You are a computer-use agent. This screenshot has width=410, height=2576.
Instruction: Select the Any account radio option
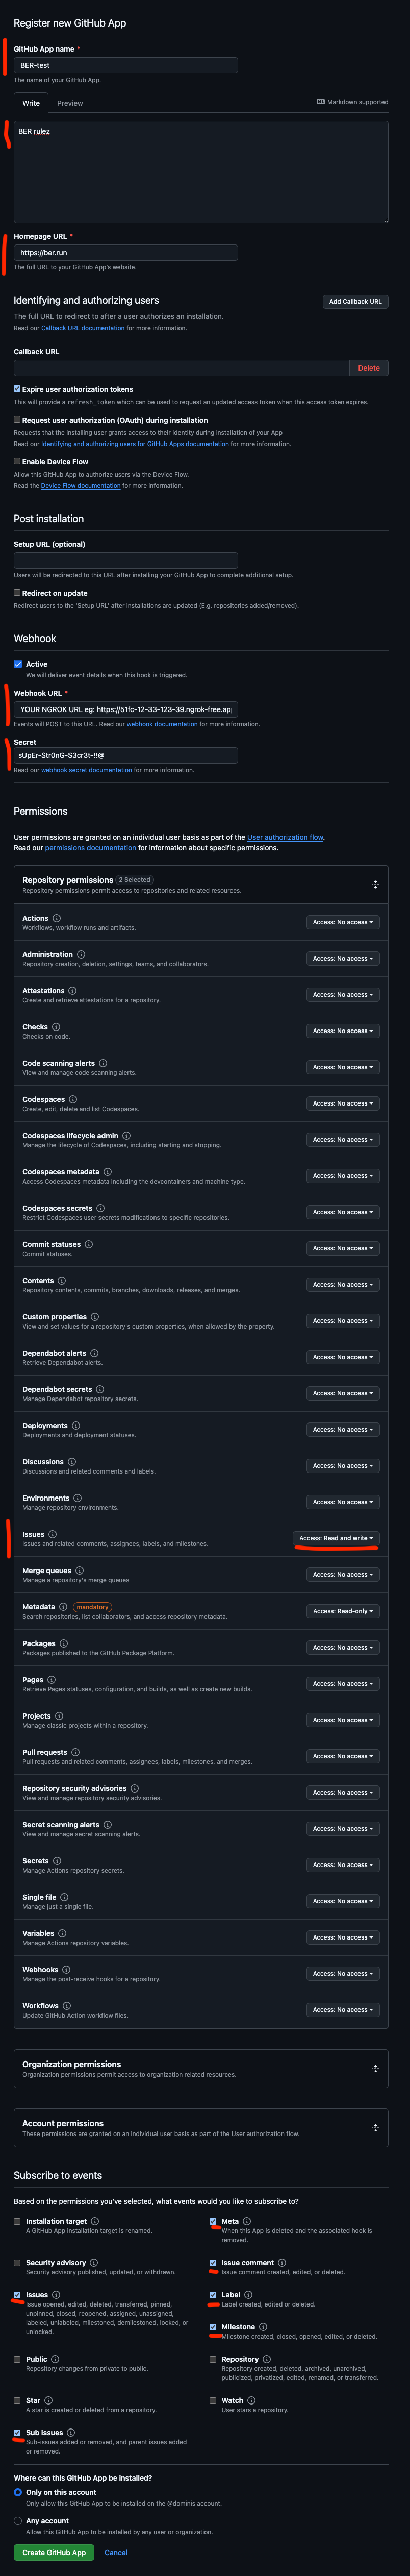(18, 2521)
